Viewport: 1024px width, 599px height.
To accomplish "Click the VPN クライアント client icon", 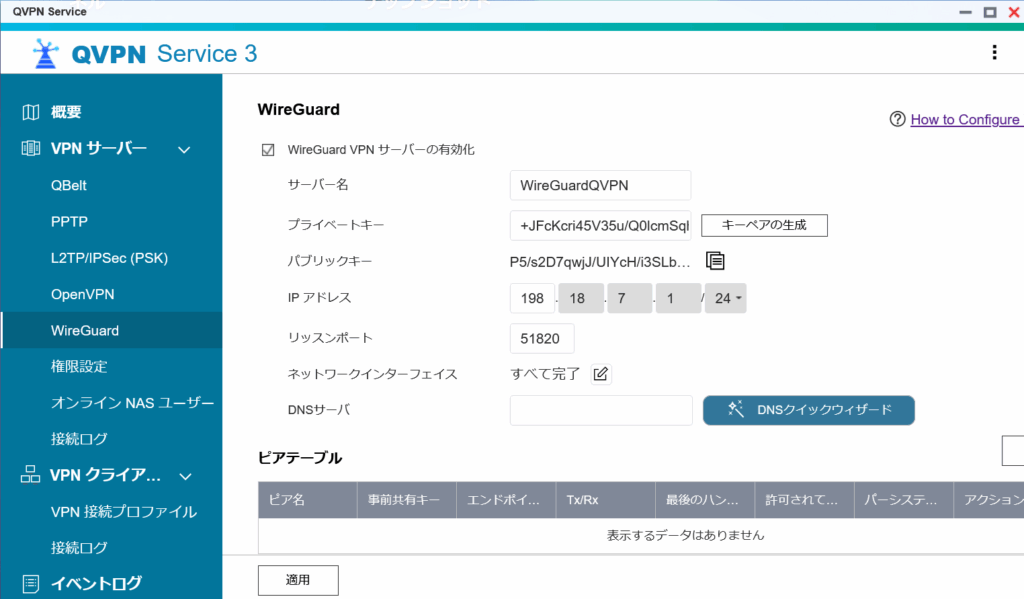I will 31,475.
